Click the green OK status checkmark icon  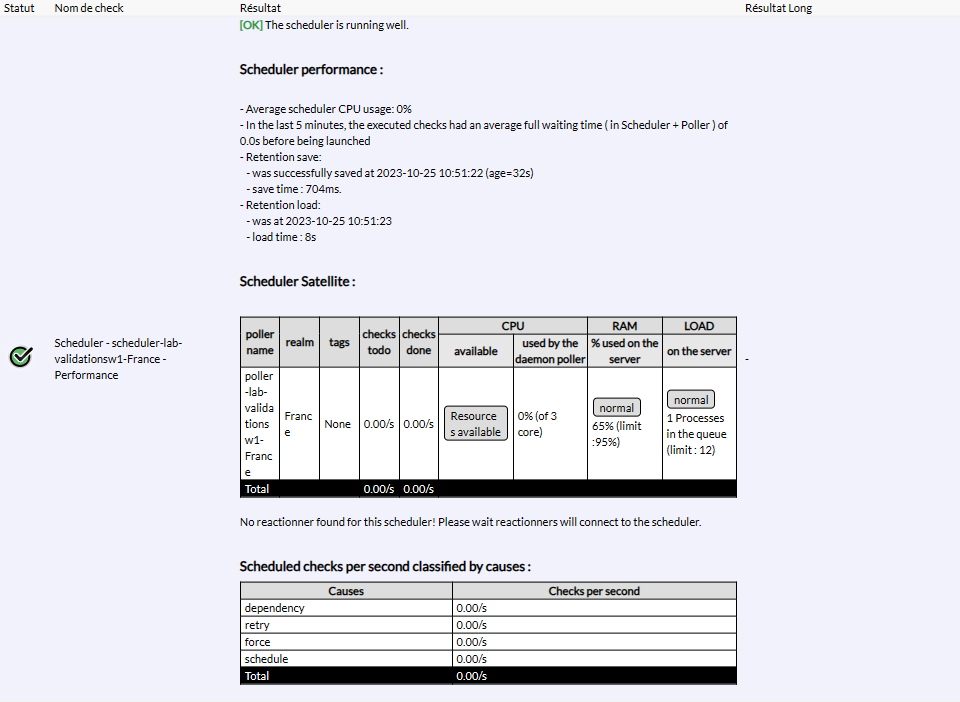click(20, 357)
